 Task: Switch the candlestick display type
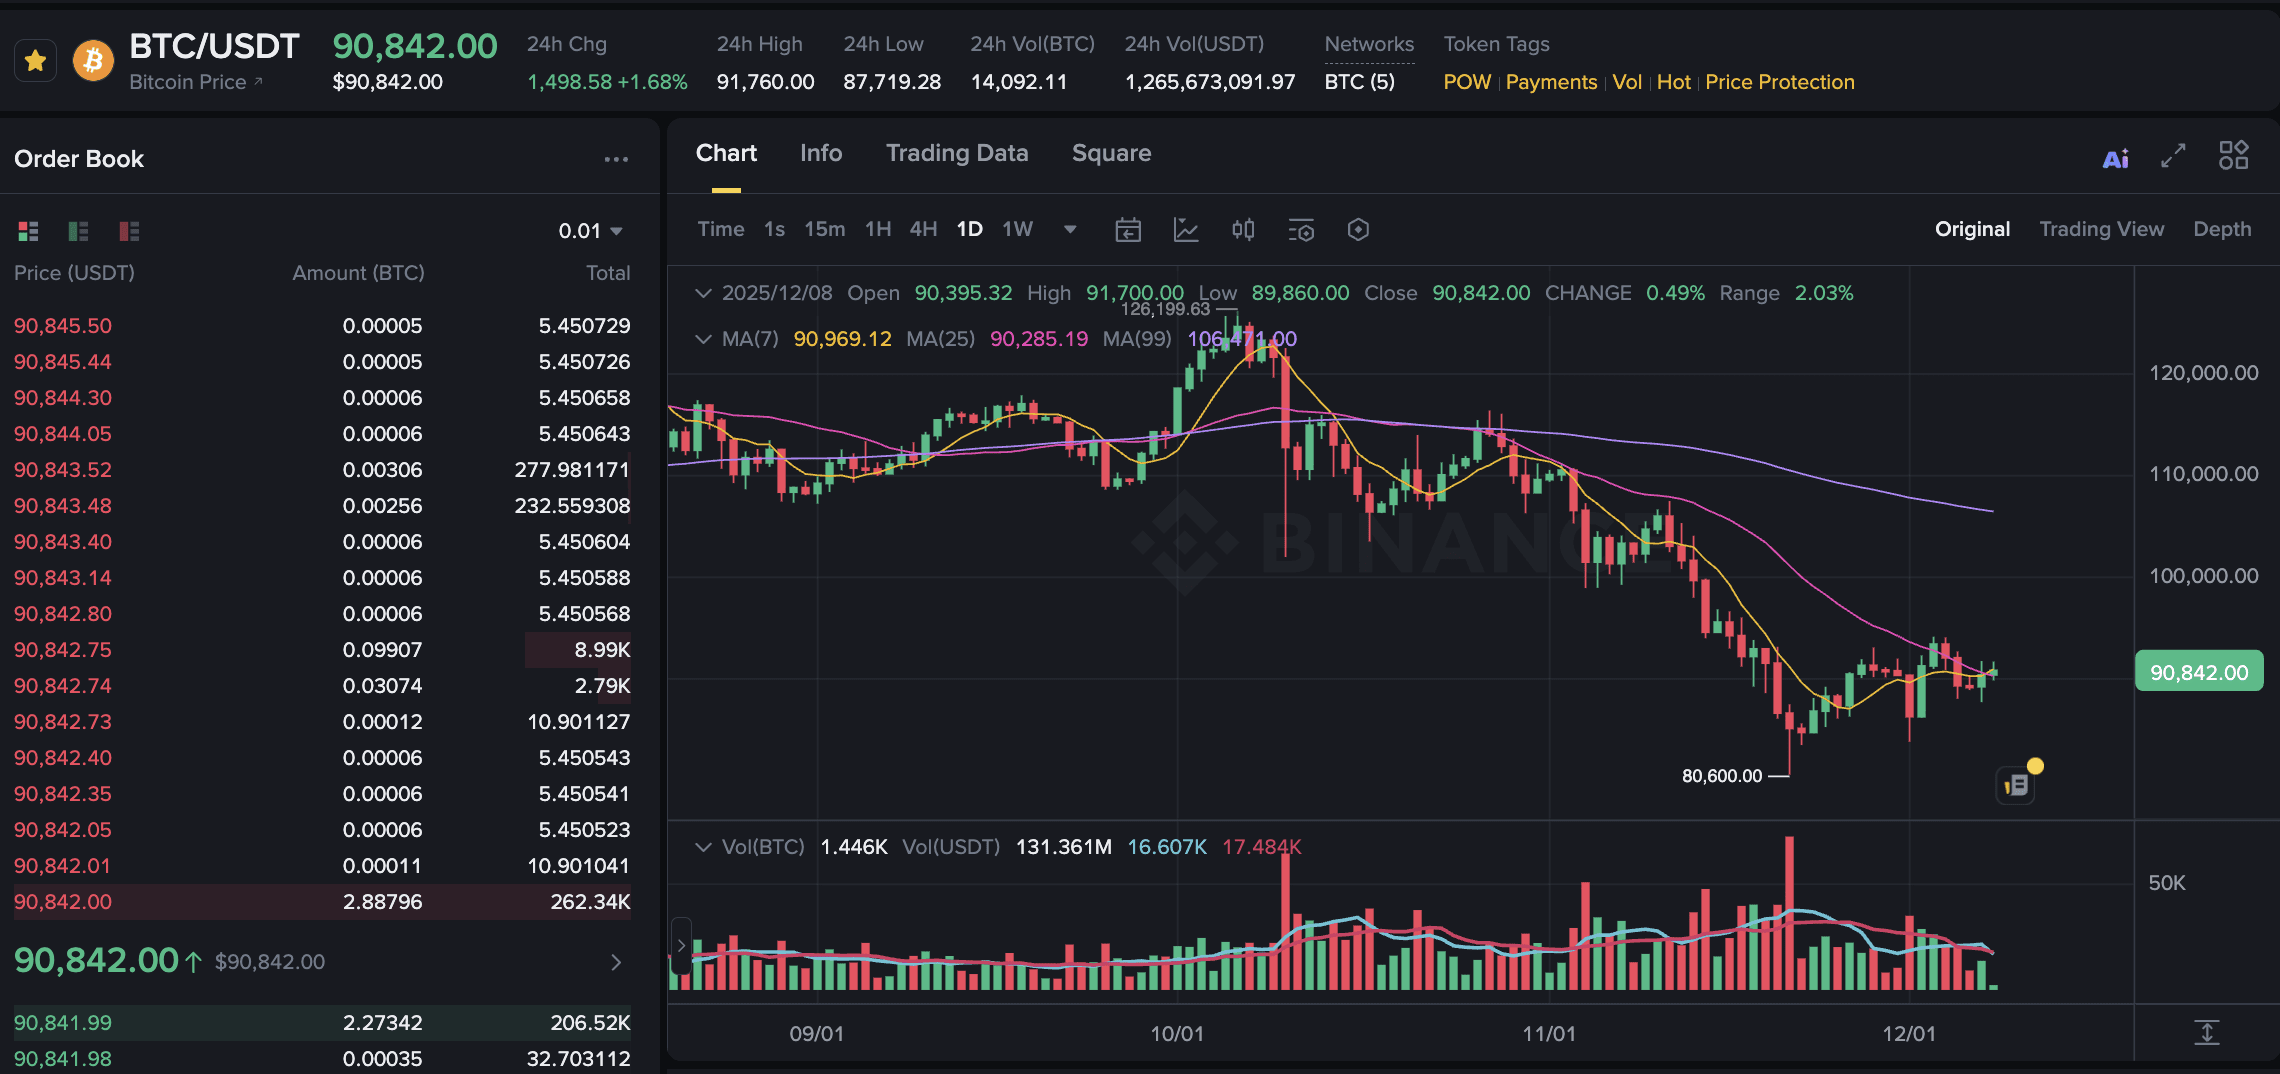click(1243, 229)
